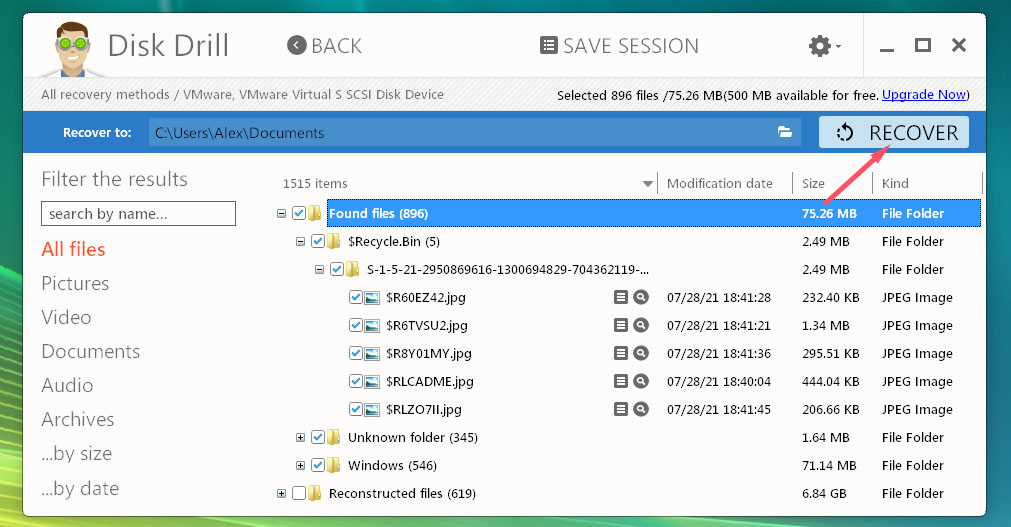This screenshot has height=527, width=1011.
Task: Collapse the Found files tree node
Action: tap(281, 214)
